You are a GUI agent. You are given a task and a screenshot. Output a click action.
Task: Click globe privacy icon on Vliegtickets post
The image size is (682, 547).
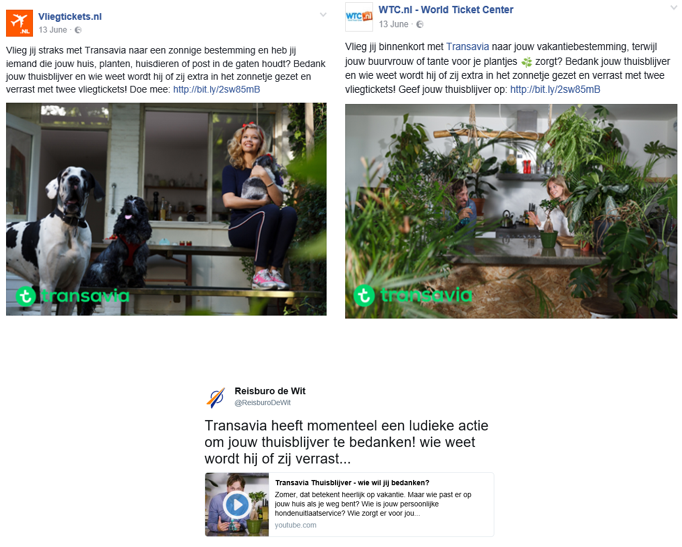[x=78, y=30]
